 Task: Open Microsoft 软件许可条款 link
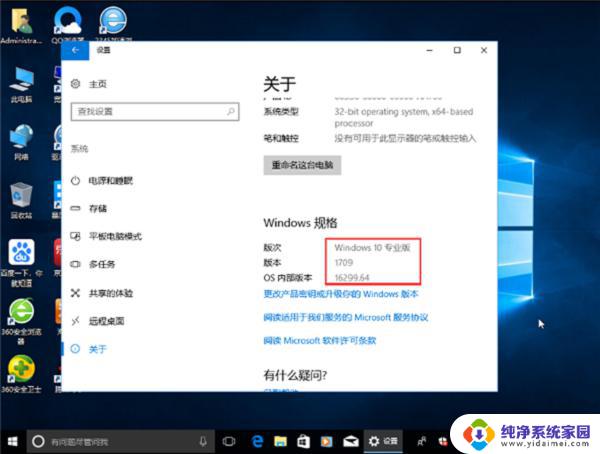[319, 340]
